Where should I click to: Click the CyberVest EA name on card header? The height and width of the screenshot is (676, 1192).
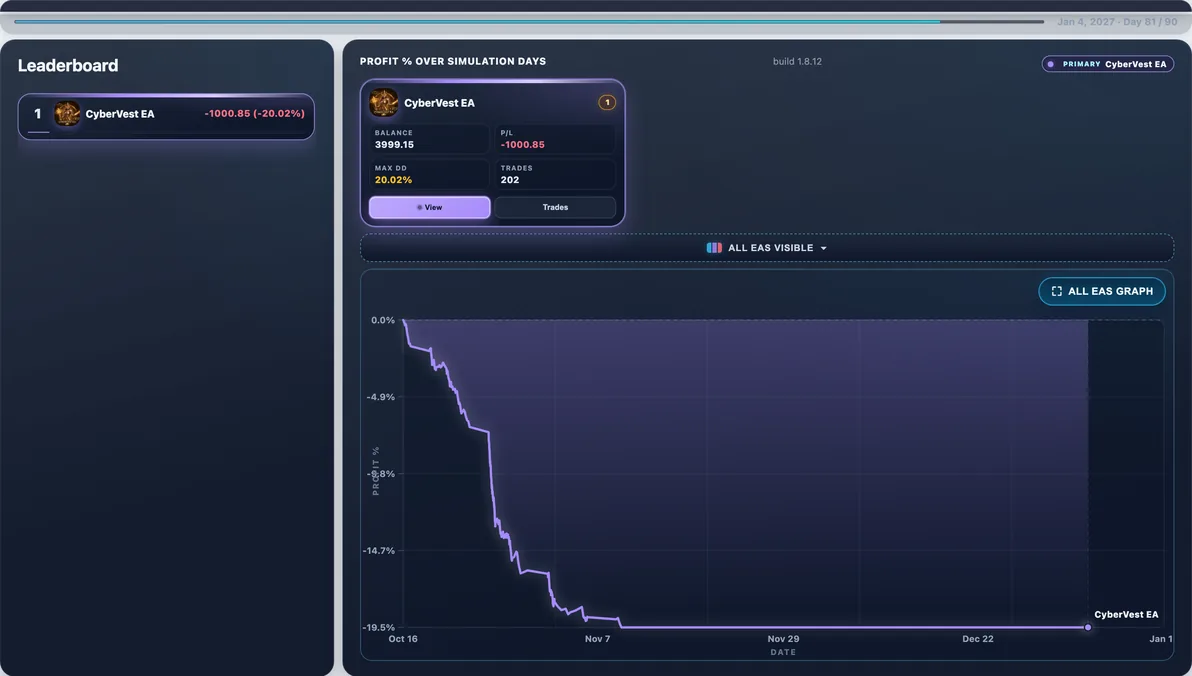pyautogui.click(x=439, y=103)
